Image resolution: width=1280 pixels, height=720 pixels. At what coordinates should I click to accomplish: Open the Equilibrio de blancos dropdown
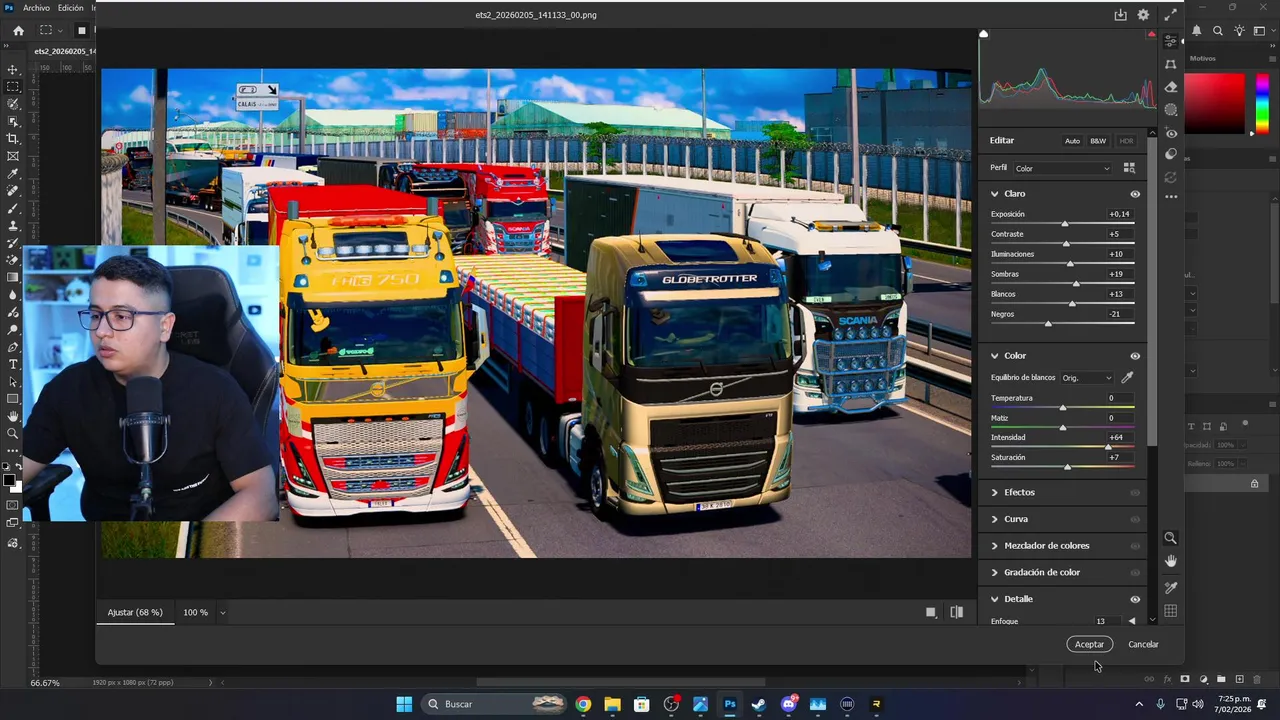pos(1087,378)
